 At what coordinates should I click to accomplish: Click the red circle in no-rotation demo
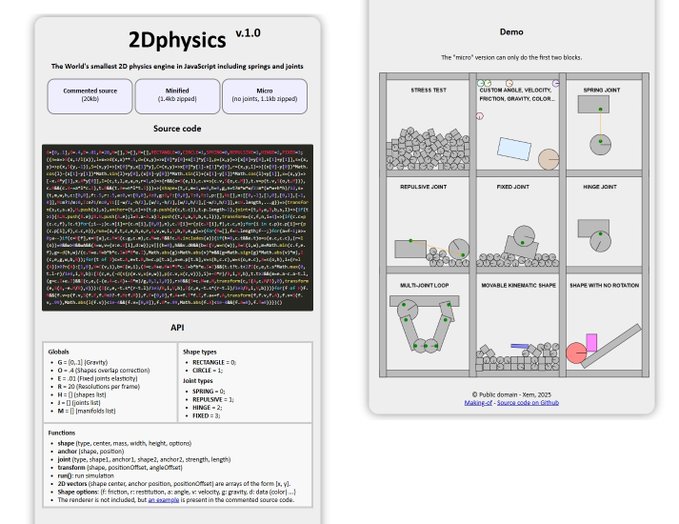click(x=577, y=353)
